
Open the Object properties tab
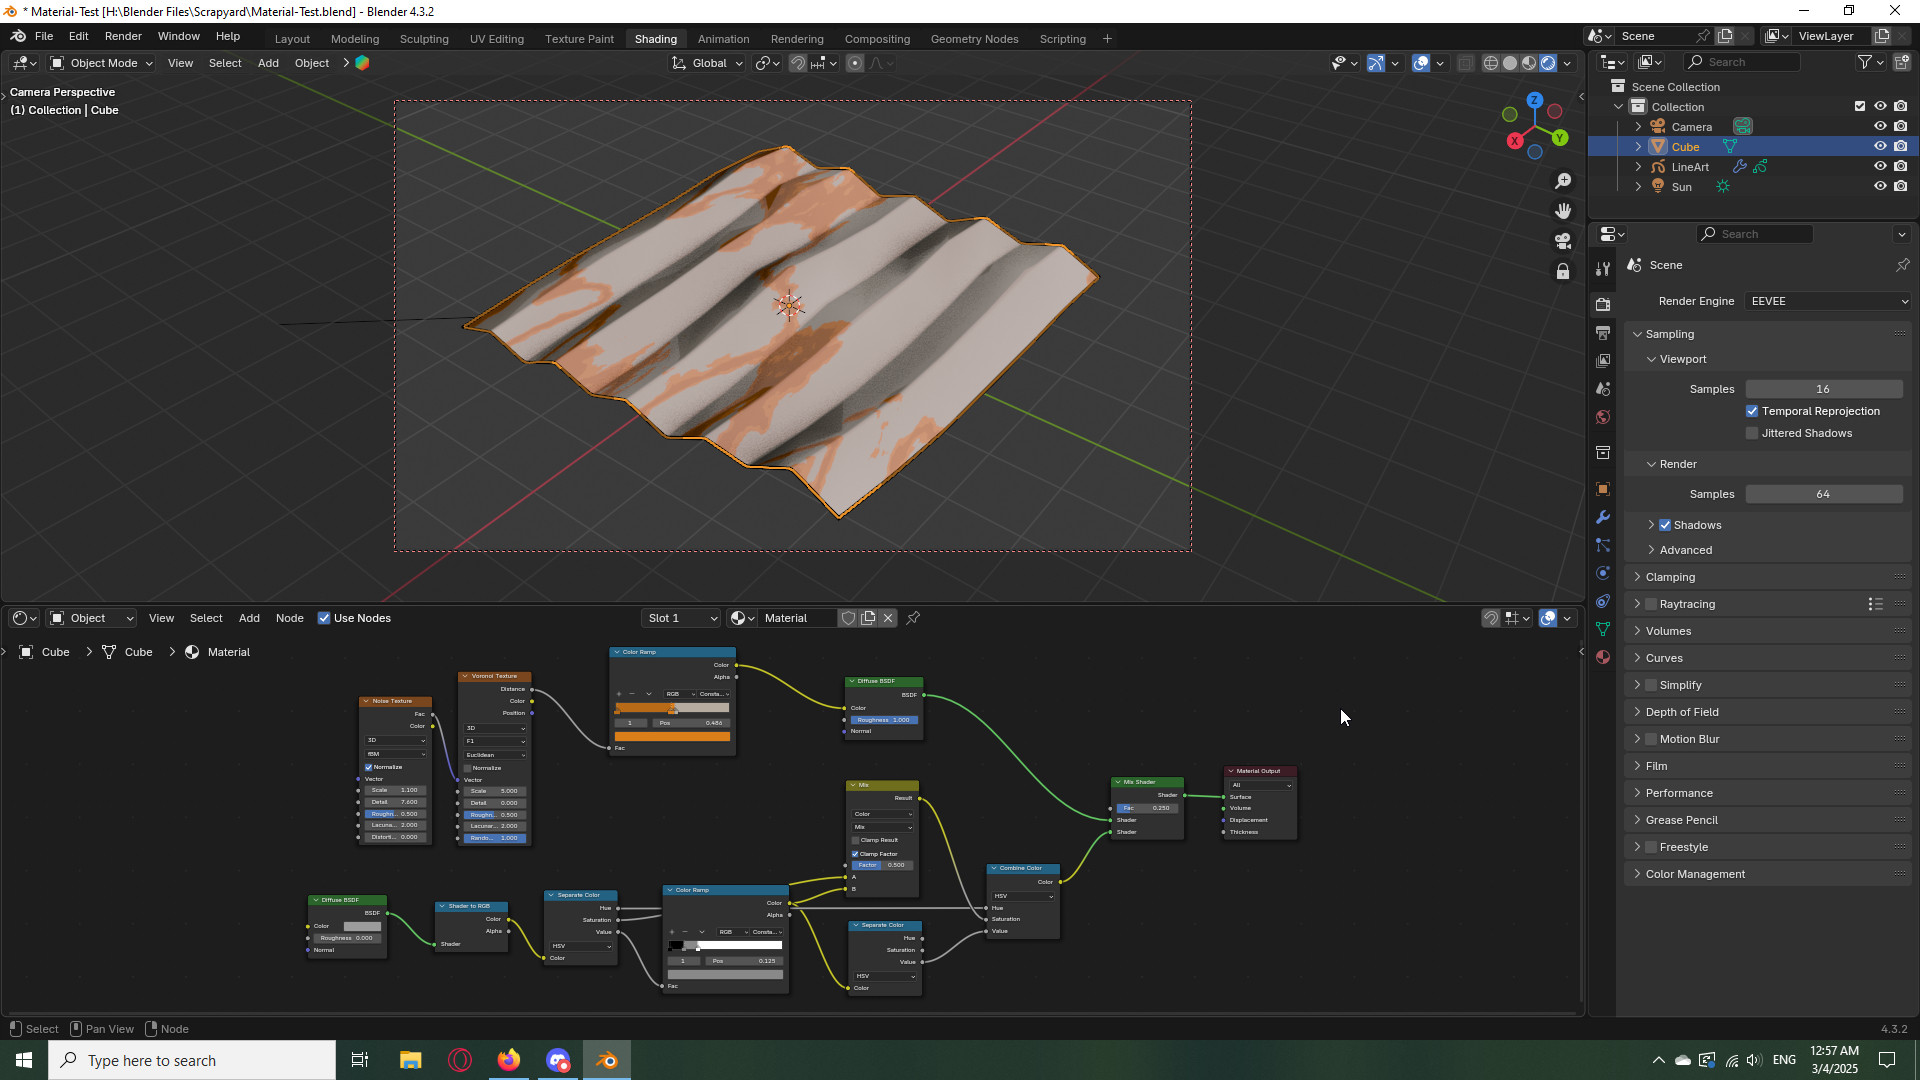point(1603,489)
